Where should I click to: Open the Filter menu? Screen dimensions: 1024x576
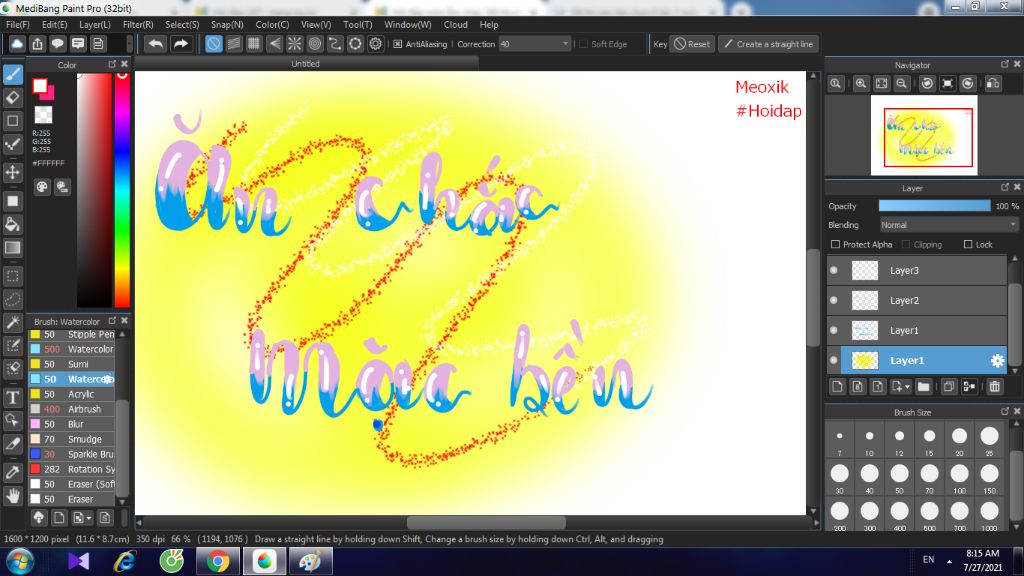138,24
